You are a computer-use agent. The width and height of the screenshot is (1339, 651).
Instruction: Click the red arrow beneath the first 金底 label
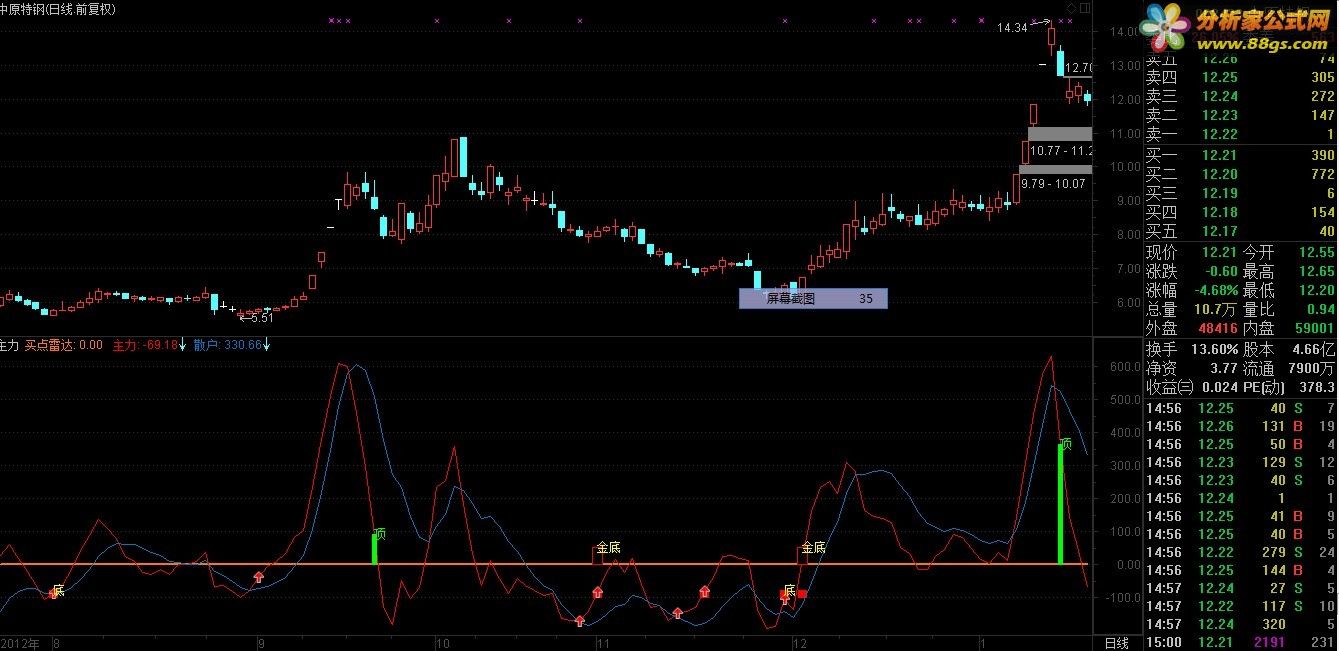(x=598, y=592)
